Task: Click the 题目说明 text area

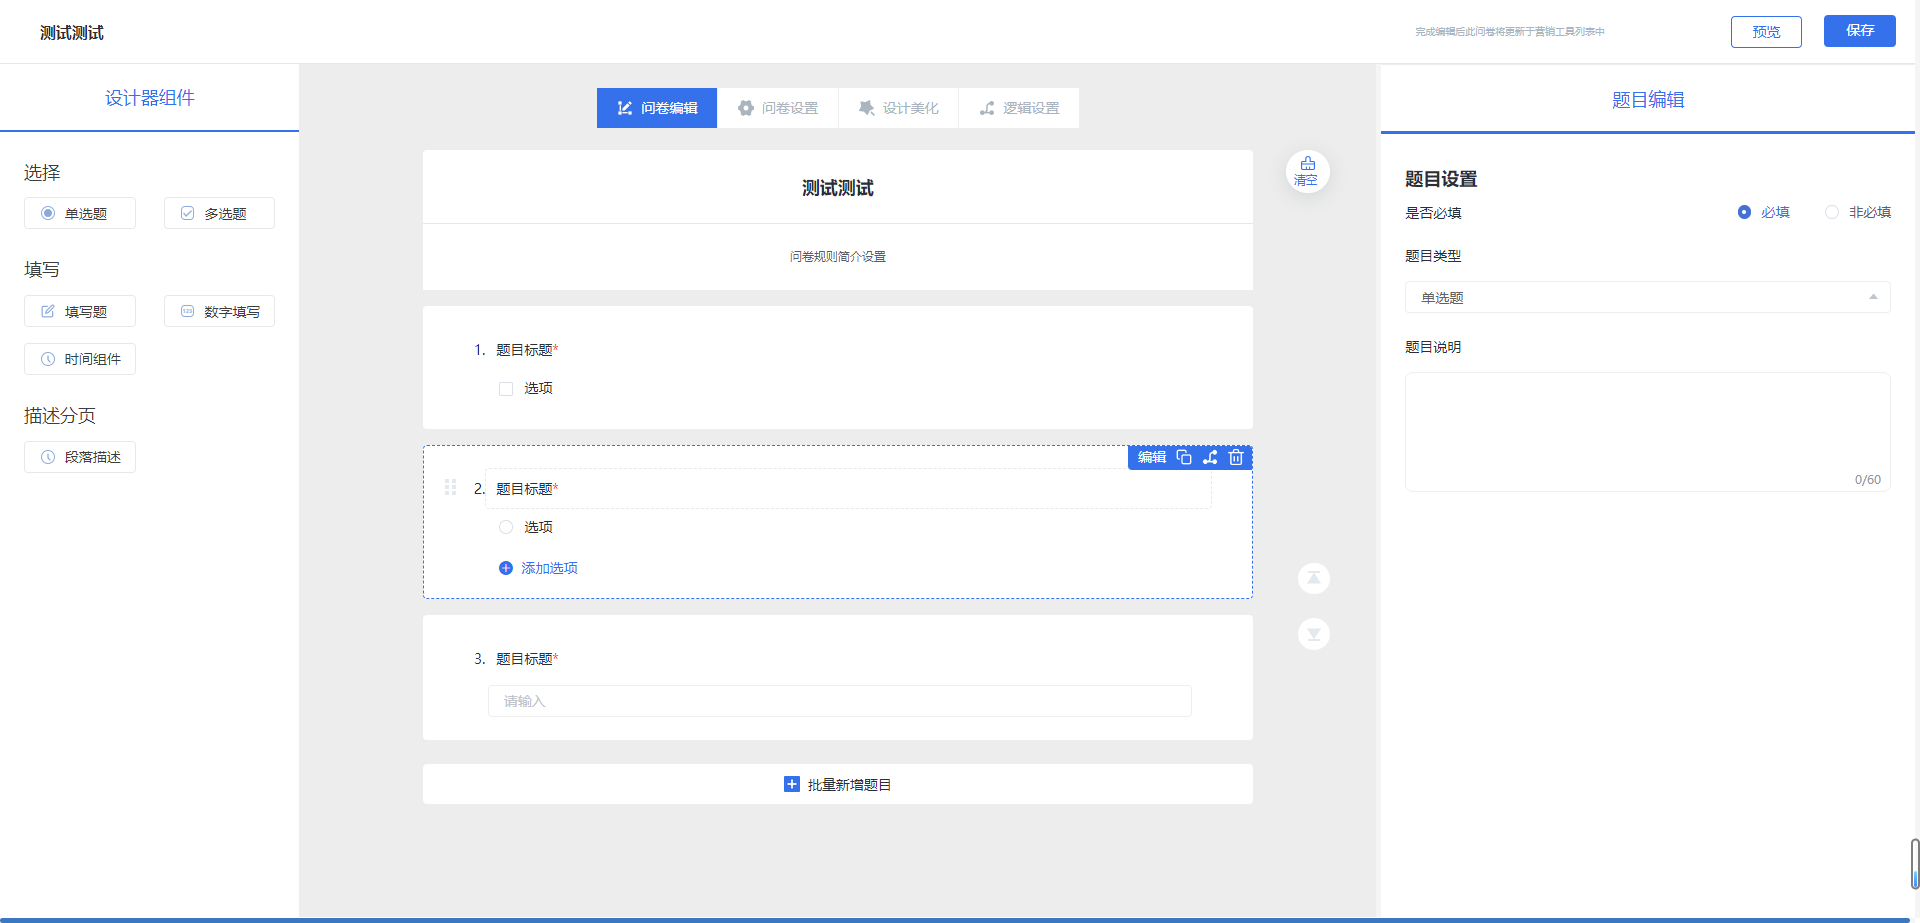Action: click(1648, 432)
